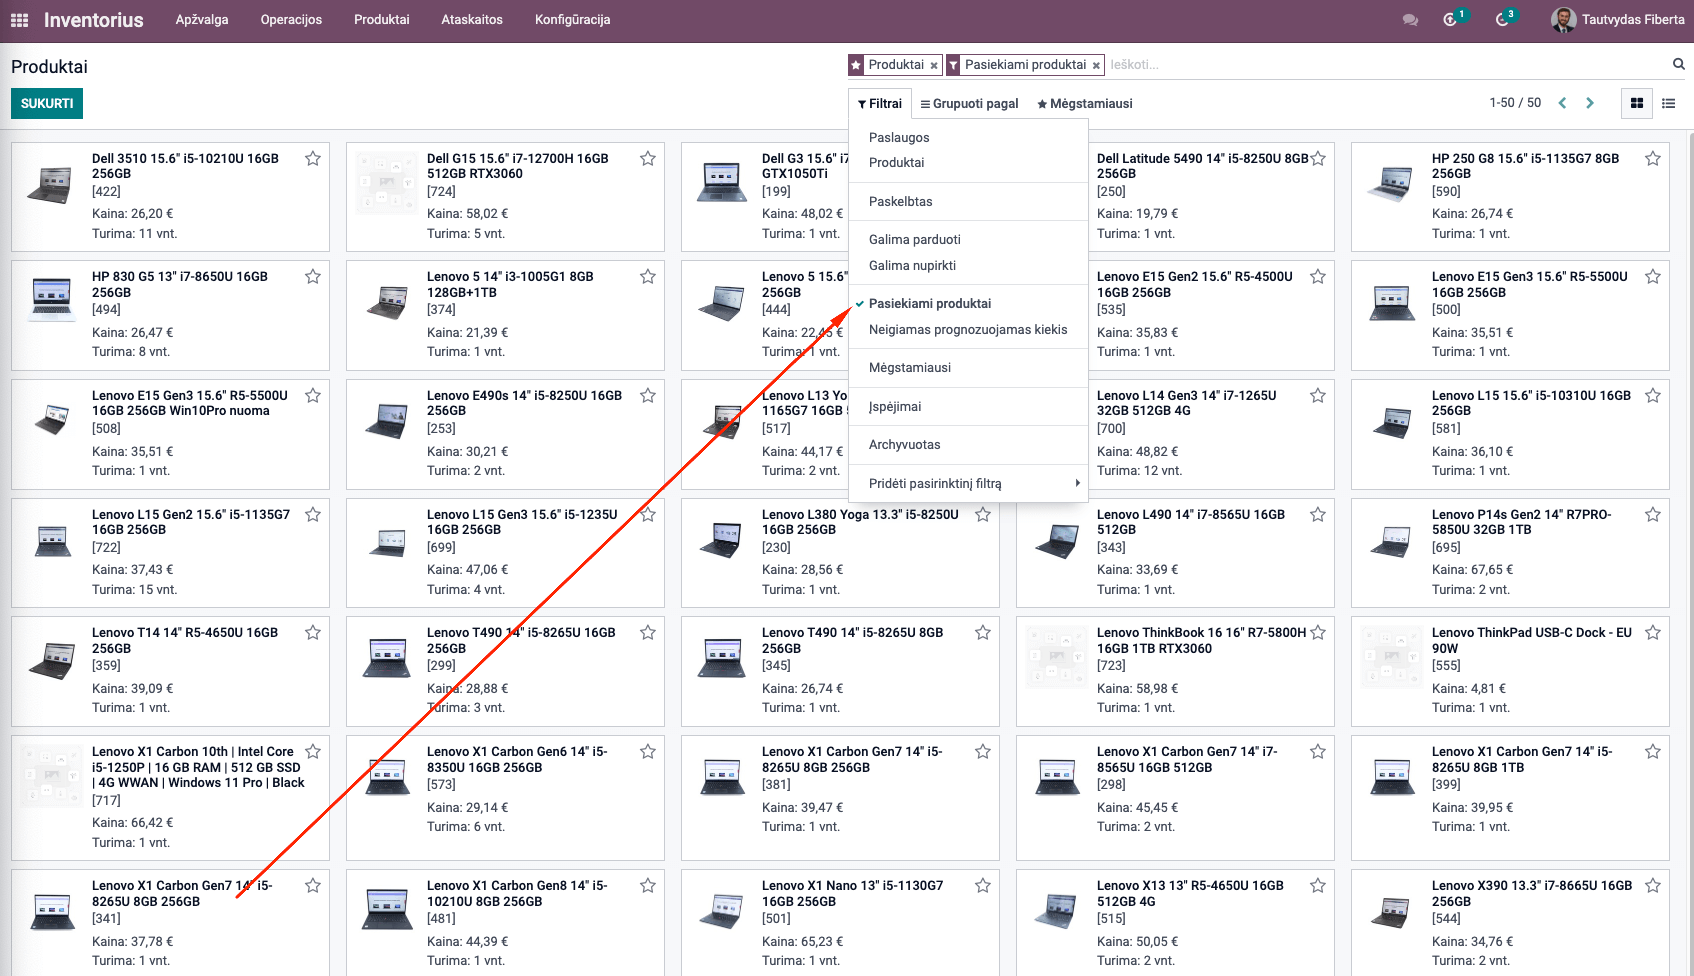Remove the Pasiekiami produktai filter facet

[1096, 66]
